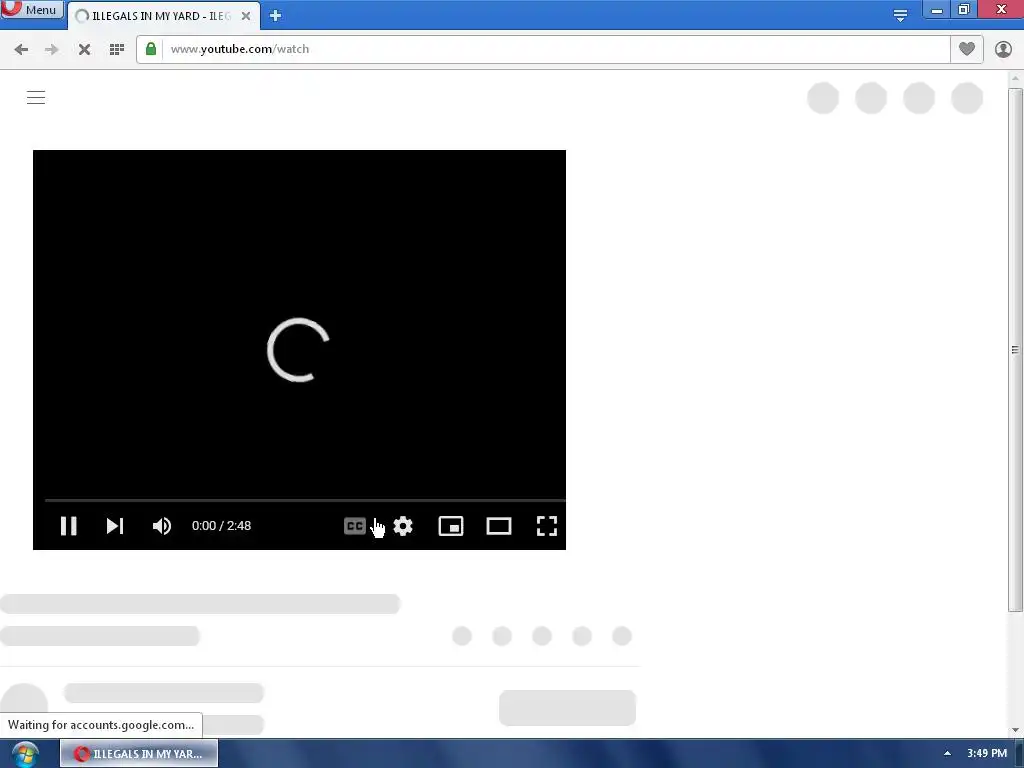Screen dimensions: 1024x768
Task: Toggle closed captions CC button
Action: click(x=355, y=526)
